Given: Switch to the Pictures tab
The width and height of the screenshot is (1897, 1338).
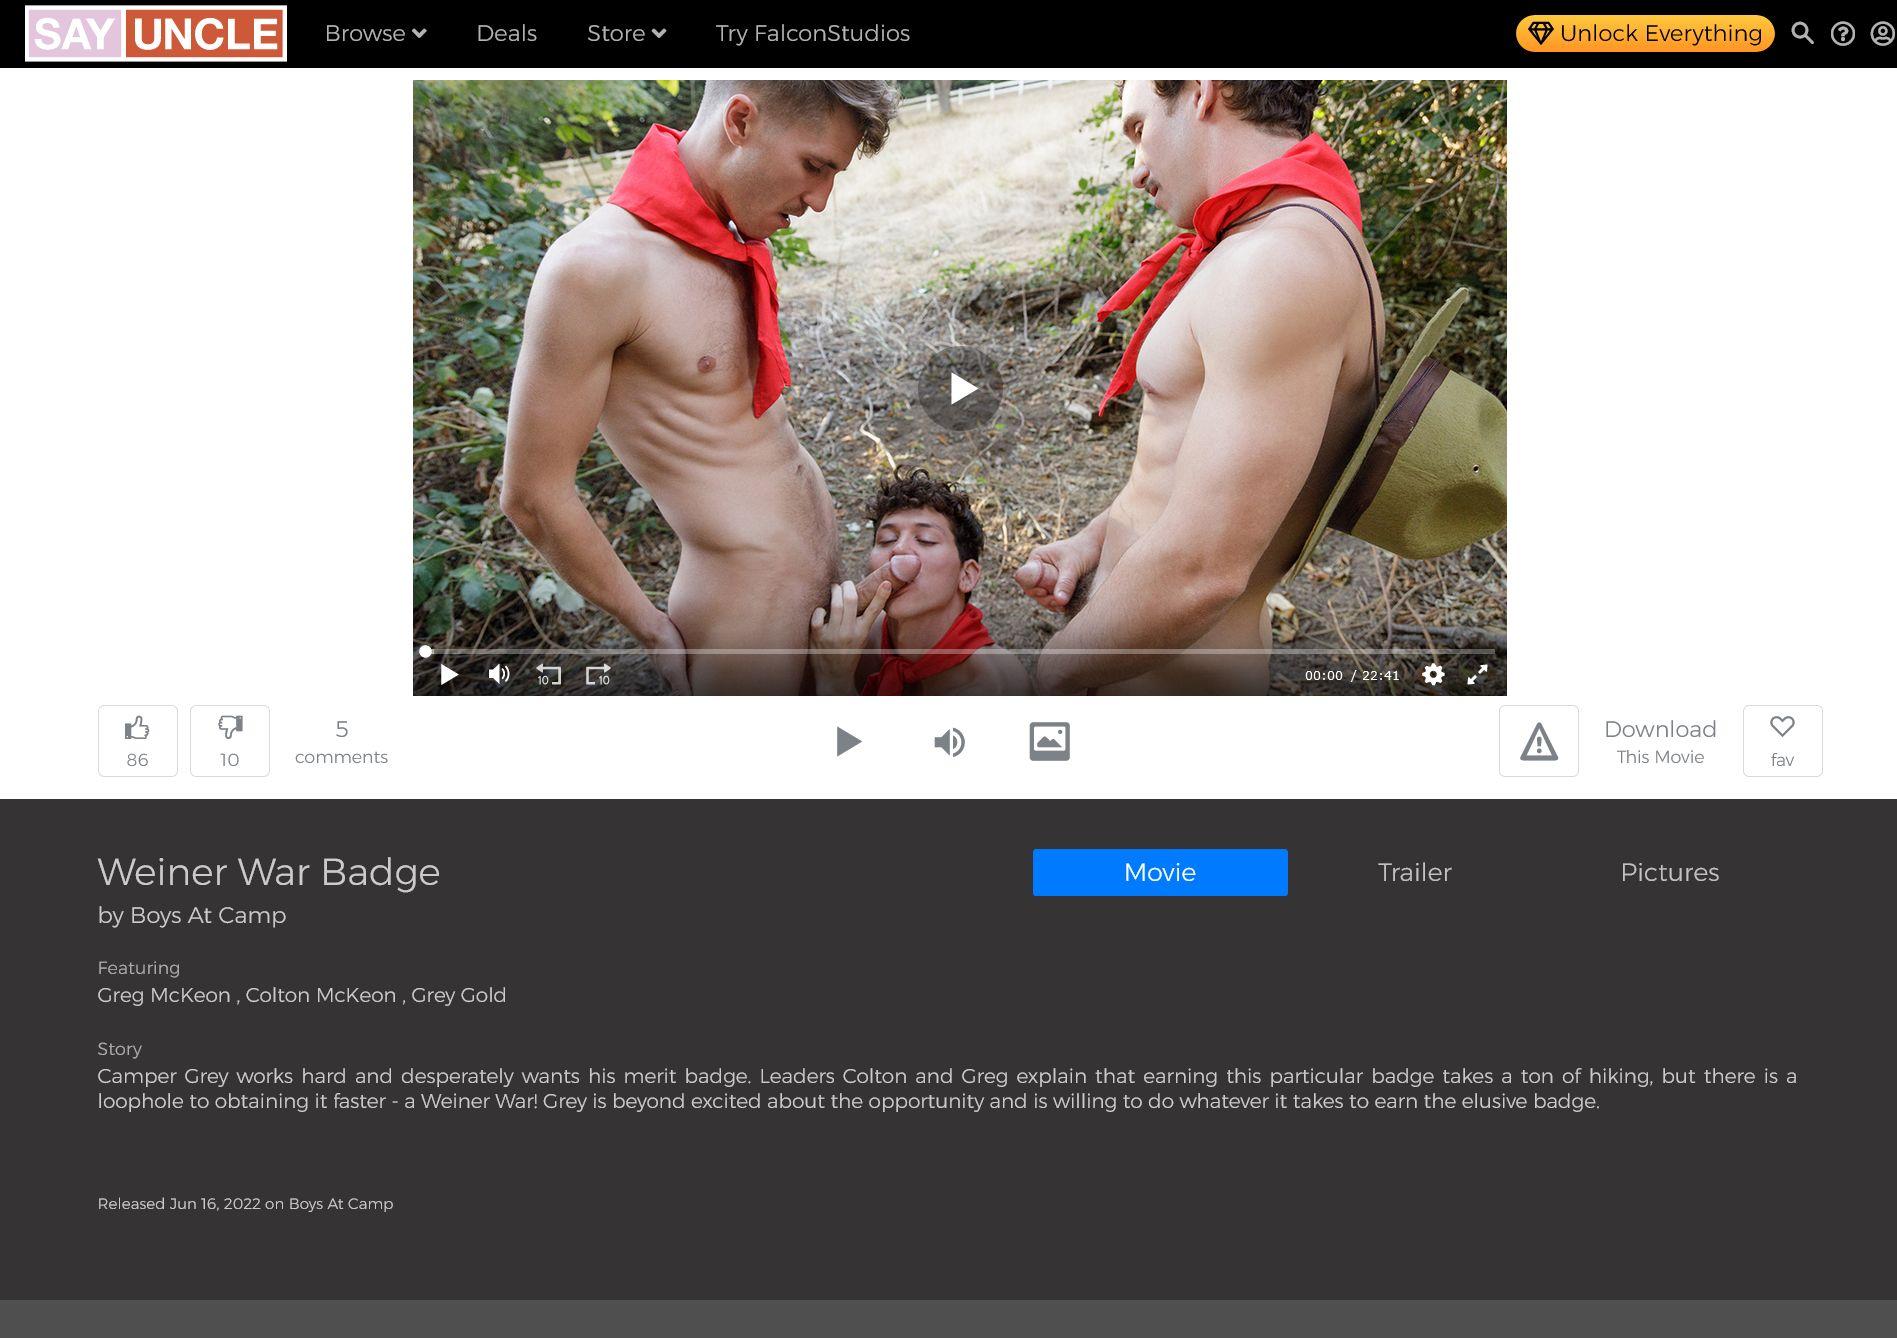Looking at the screenshot, I should point(1669,872).
